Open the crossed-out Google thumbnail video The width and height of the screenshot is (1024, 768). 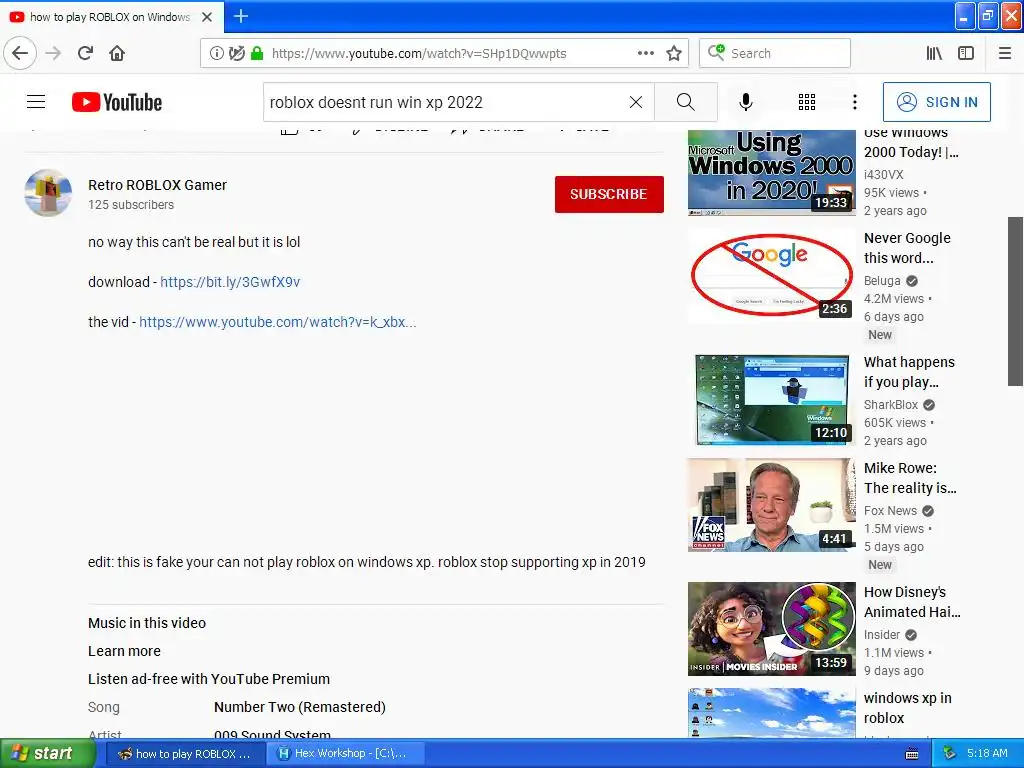(x=771, y=275)
